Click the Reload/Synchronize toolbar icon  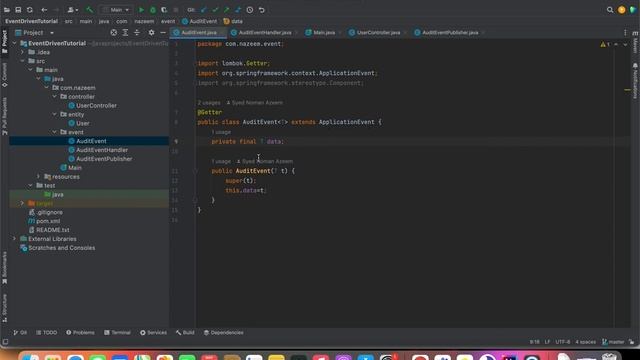click(x=30, y=10)
